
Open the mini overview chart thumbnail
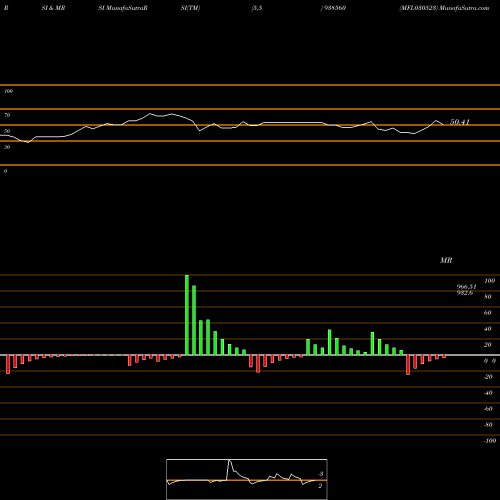tap(247, 479)
